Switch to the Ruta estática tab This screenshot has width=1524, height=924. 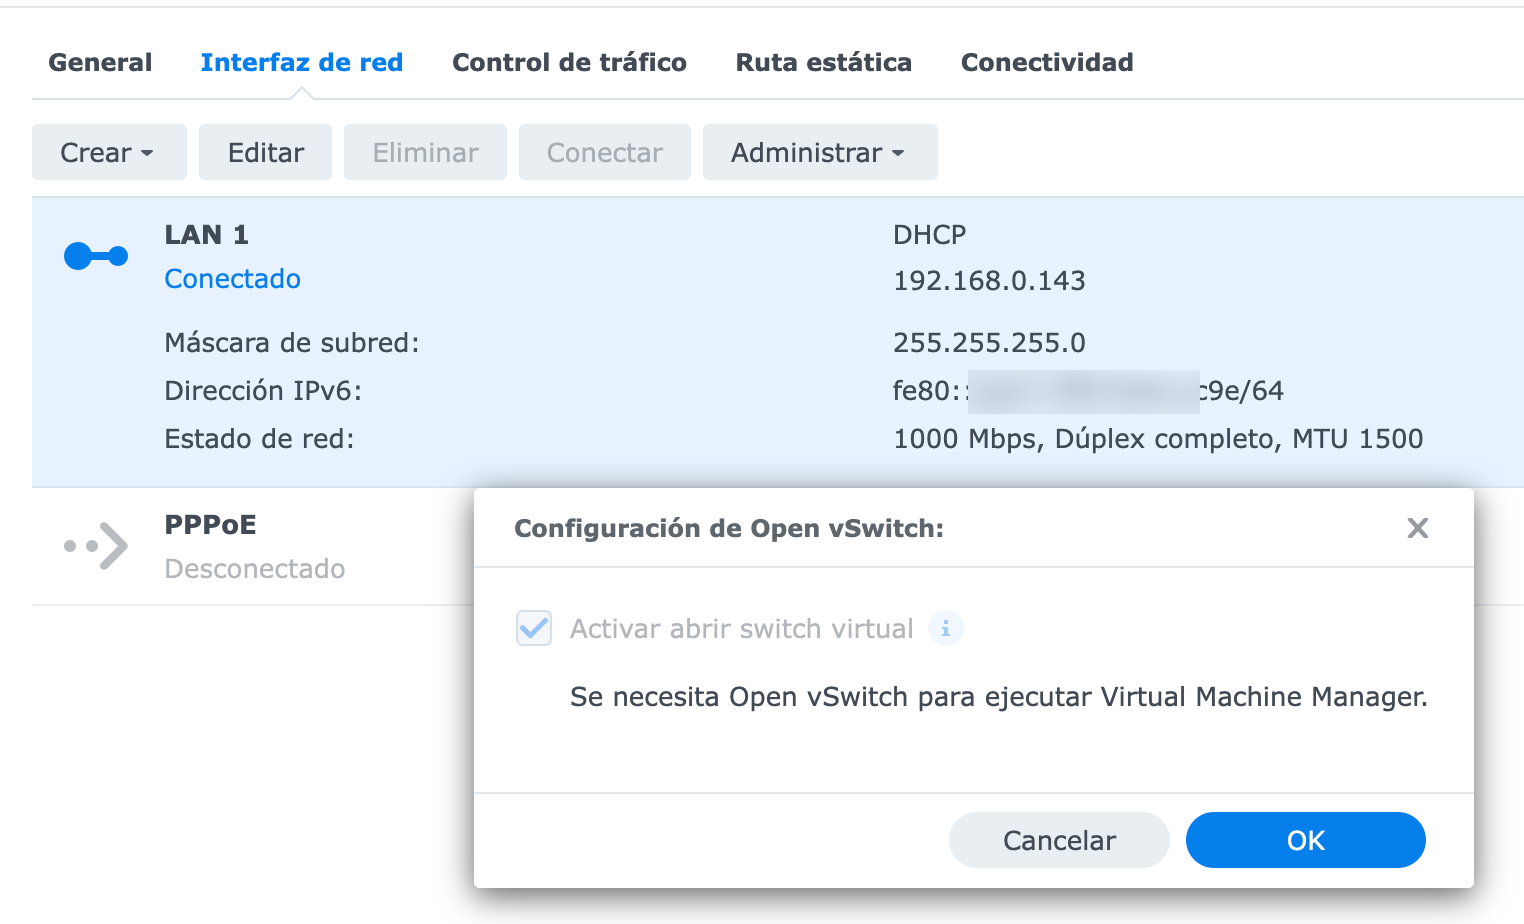[x=823, y=62]
